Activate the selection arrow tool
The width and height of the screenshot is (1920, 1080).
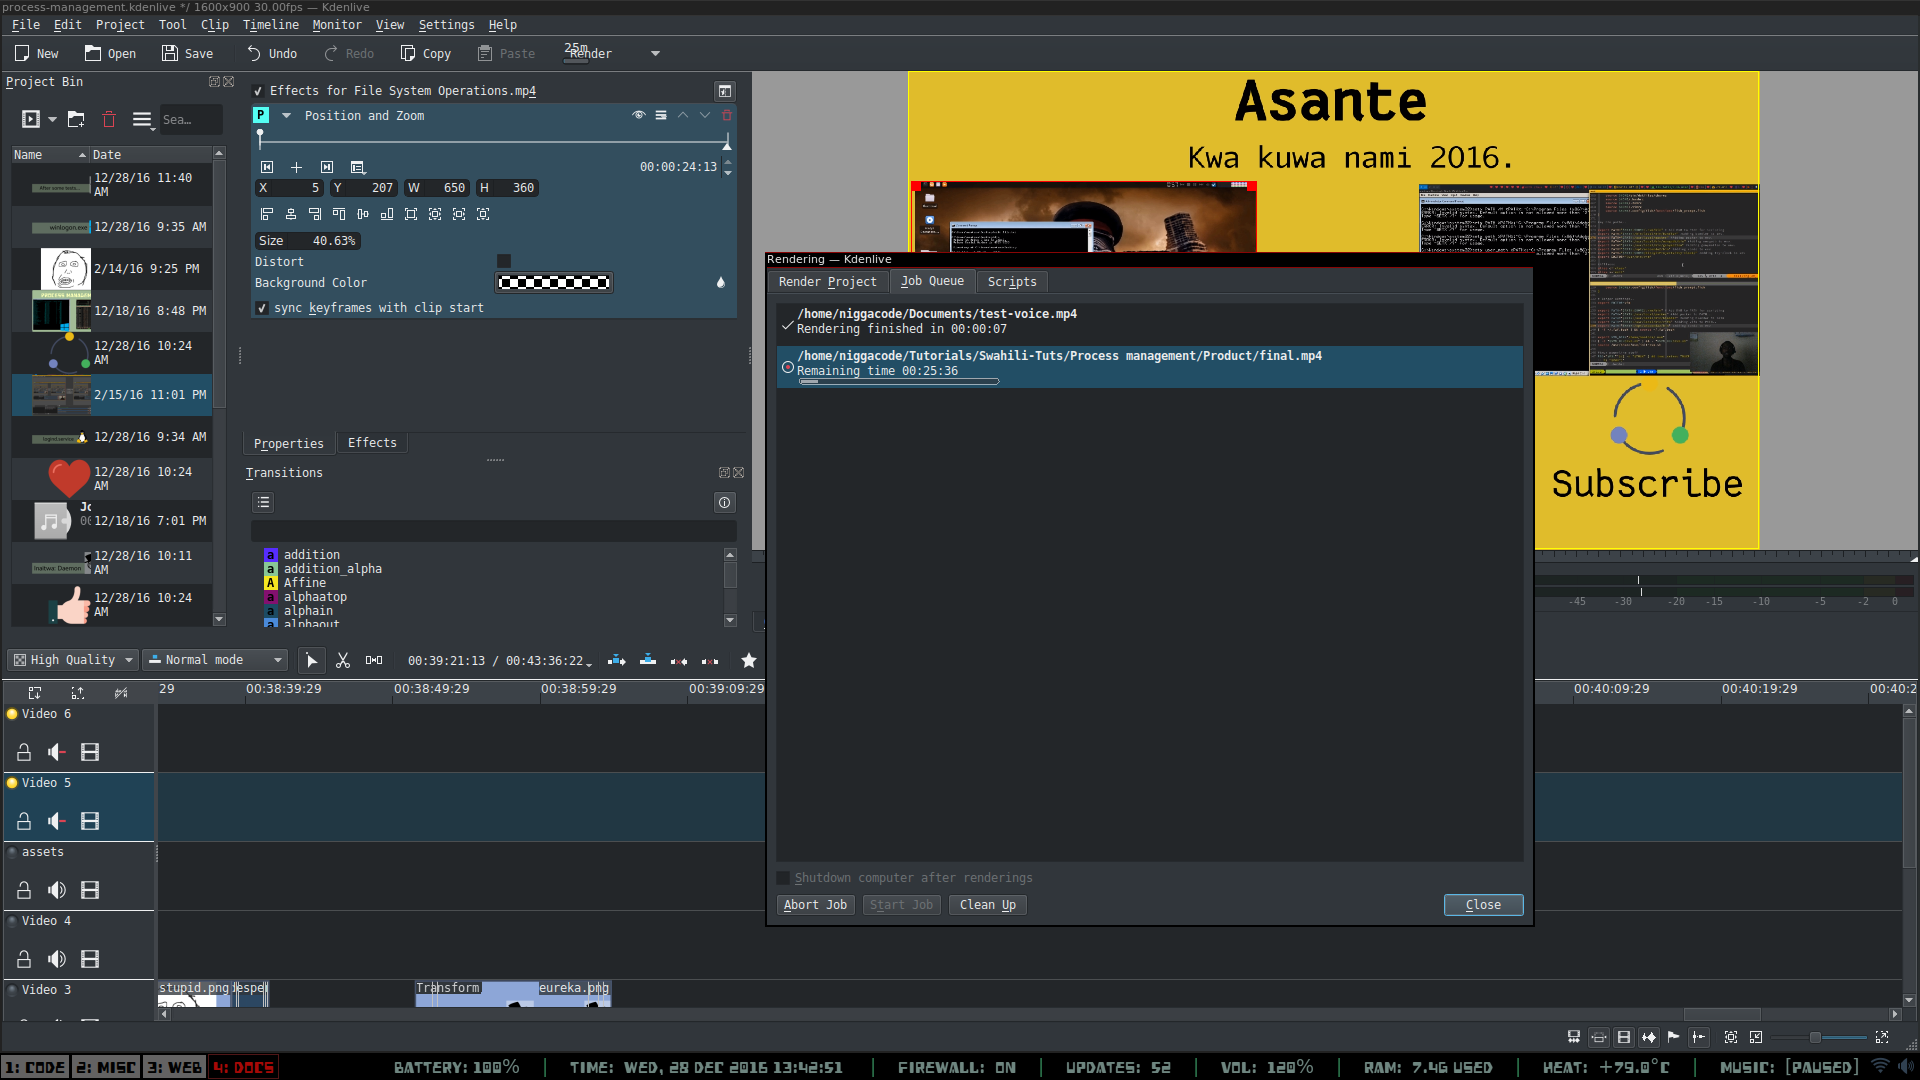tap(312, 660)
